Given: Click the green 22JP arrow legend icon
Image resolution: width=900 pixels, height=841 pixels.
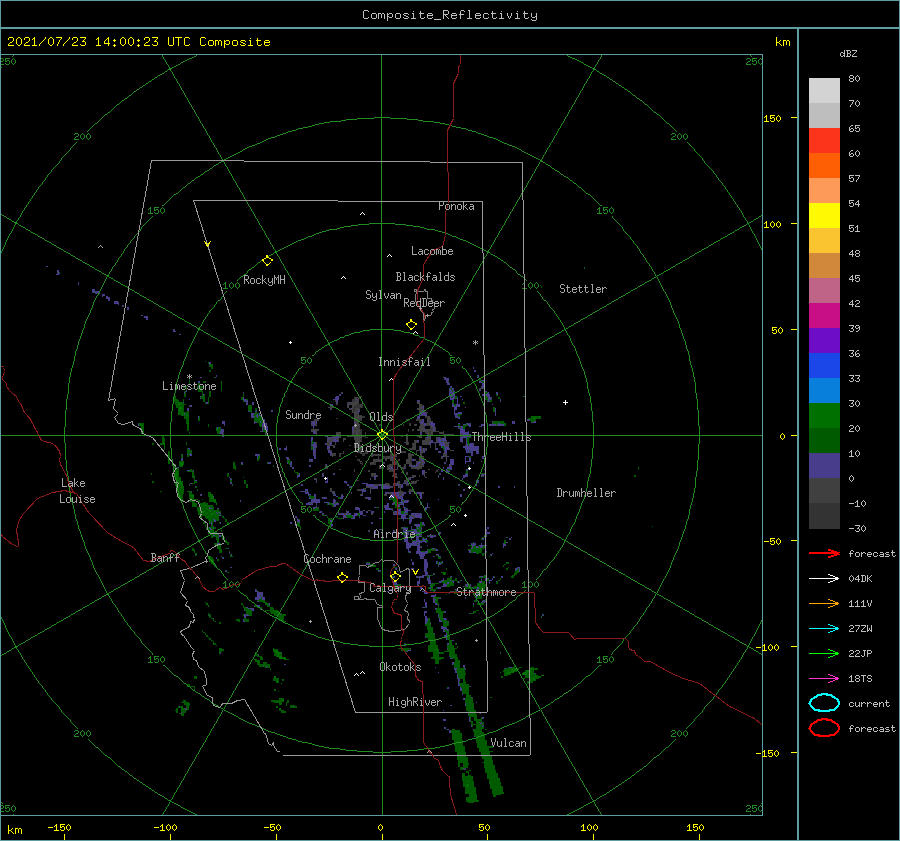Looking at the screenshot, I should (x=824, y=653).
